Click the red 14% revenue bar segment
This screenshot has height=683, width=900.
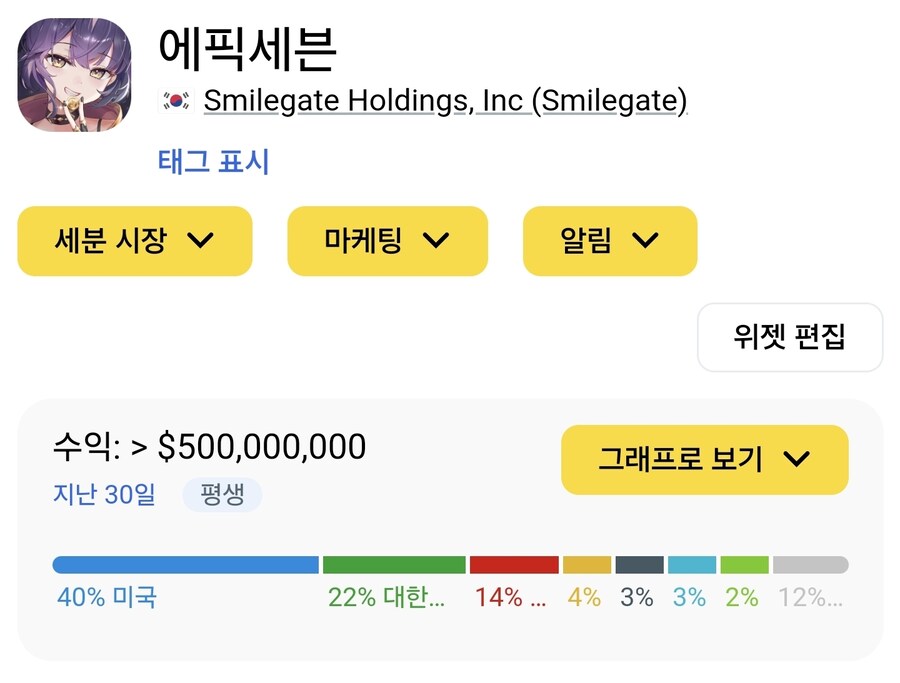pos(512,563)
